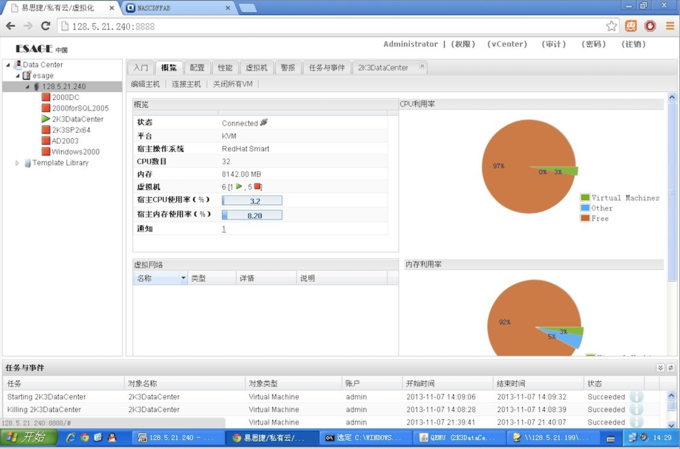Select the Windows2000 VM stopped icon

(46, 151)
